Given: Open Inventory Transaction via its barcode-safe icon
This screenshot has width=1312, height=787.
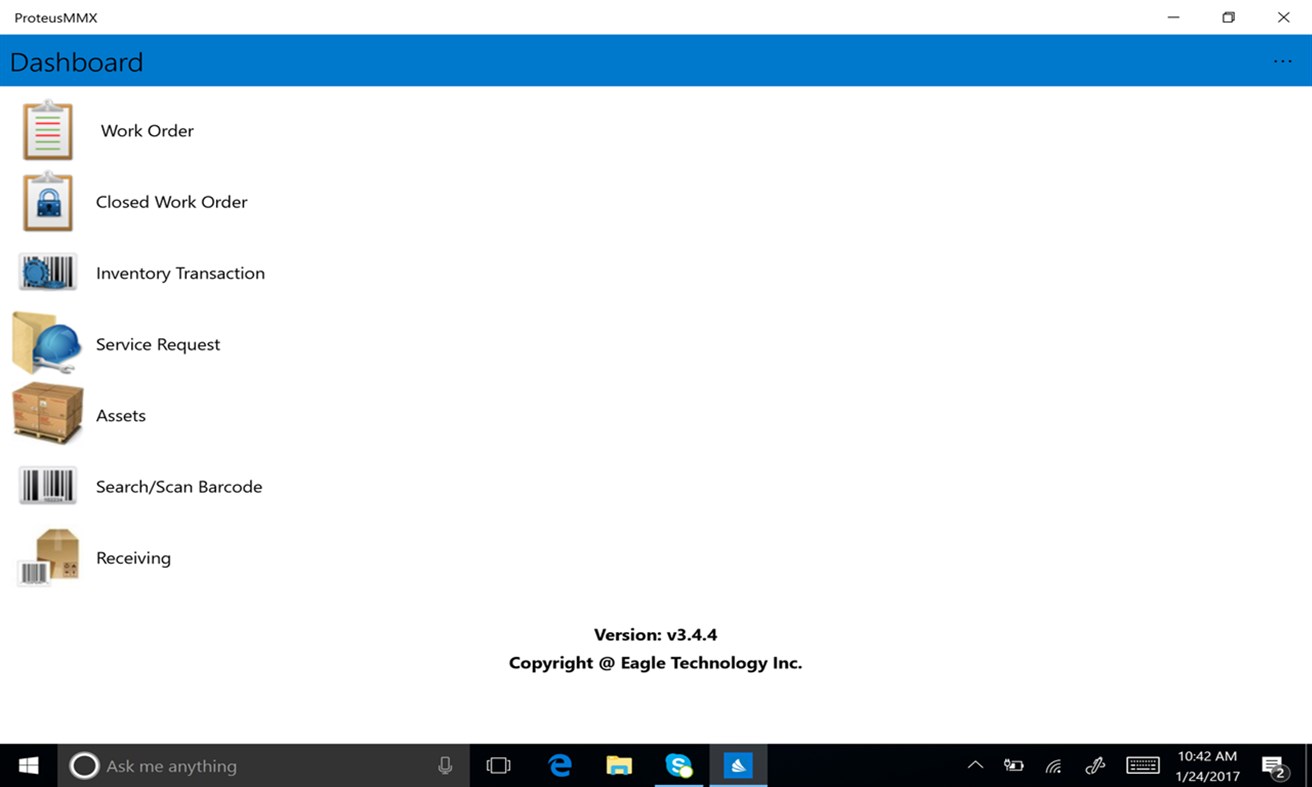Looking at the screenshot, I should [x=47, y=272].
